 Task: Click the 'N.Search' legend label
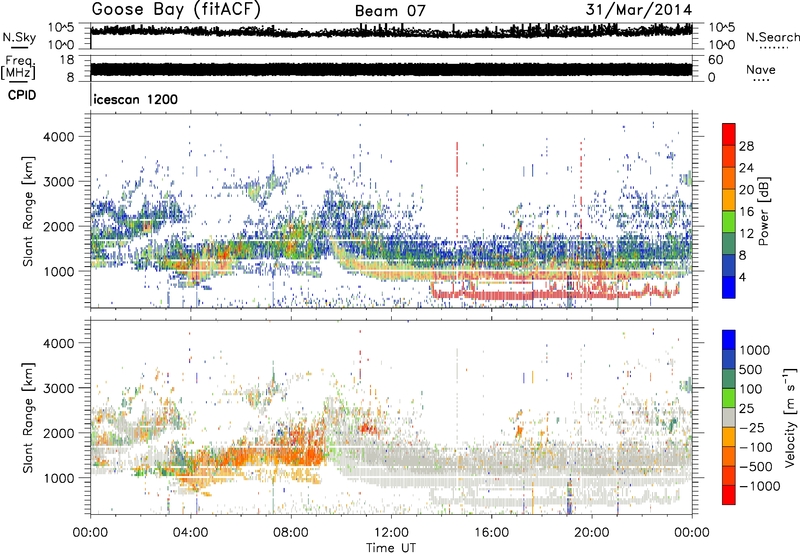[773, 37]
